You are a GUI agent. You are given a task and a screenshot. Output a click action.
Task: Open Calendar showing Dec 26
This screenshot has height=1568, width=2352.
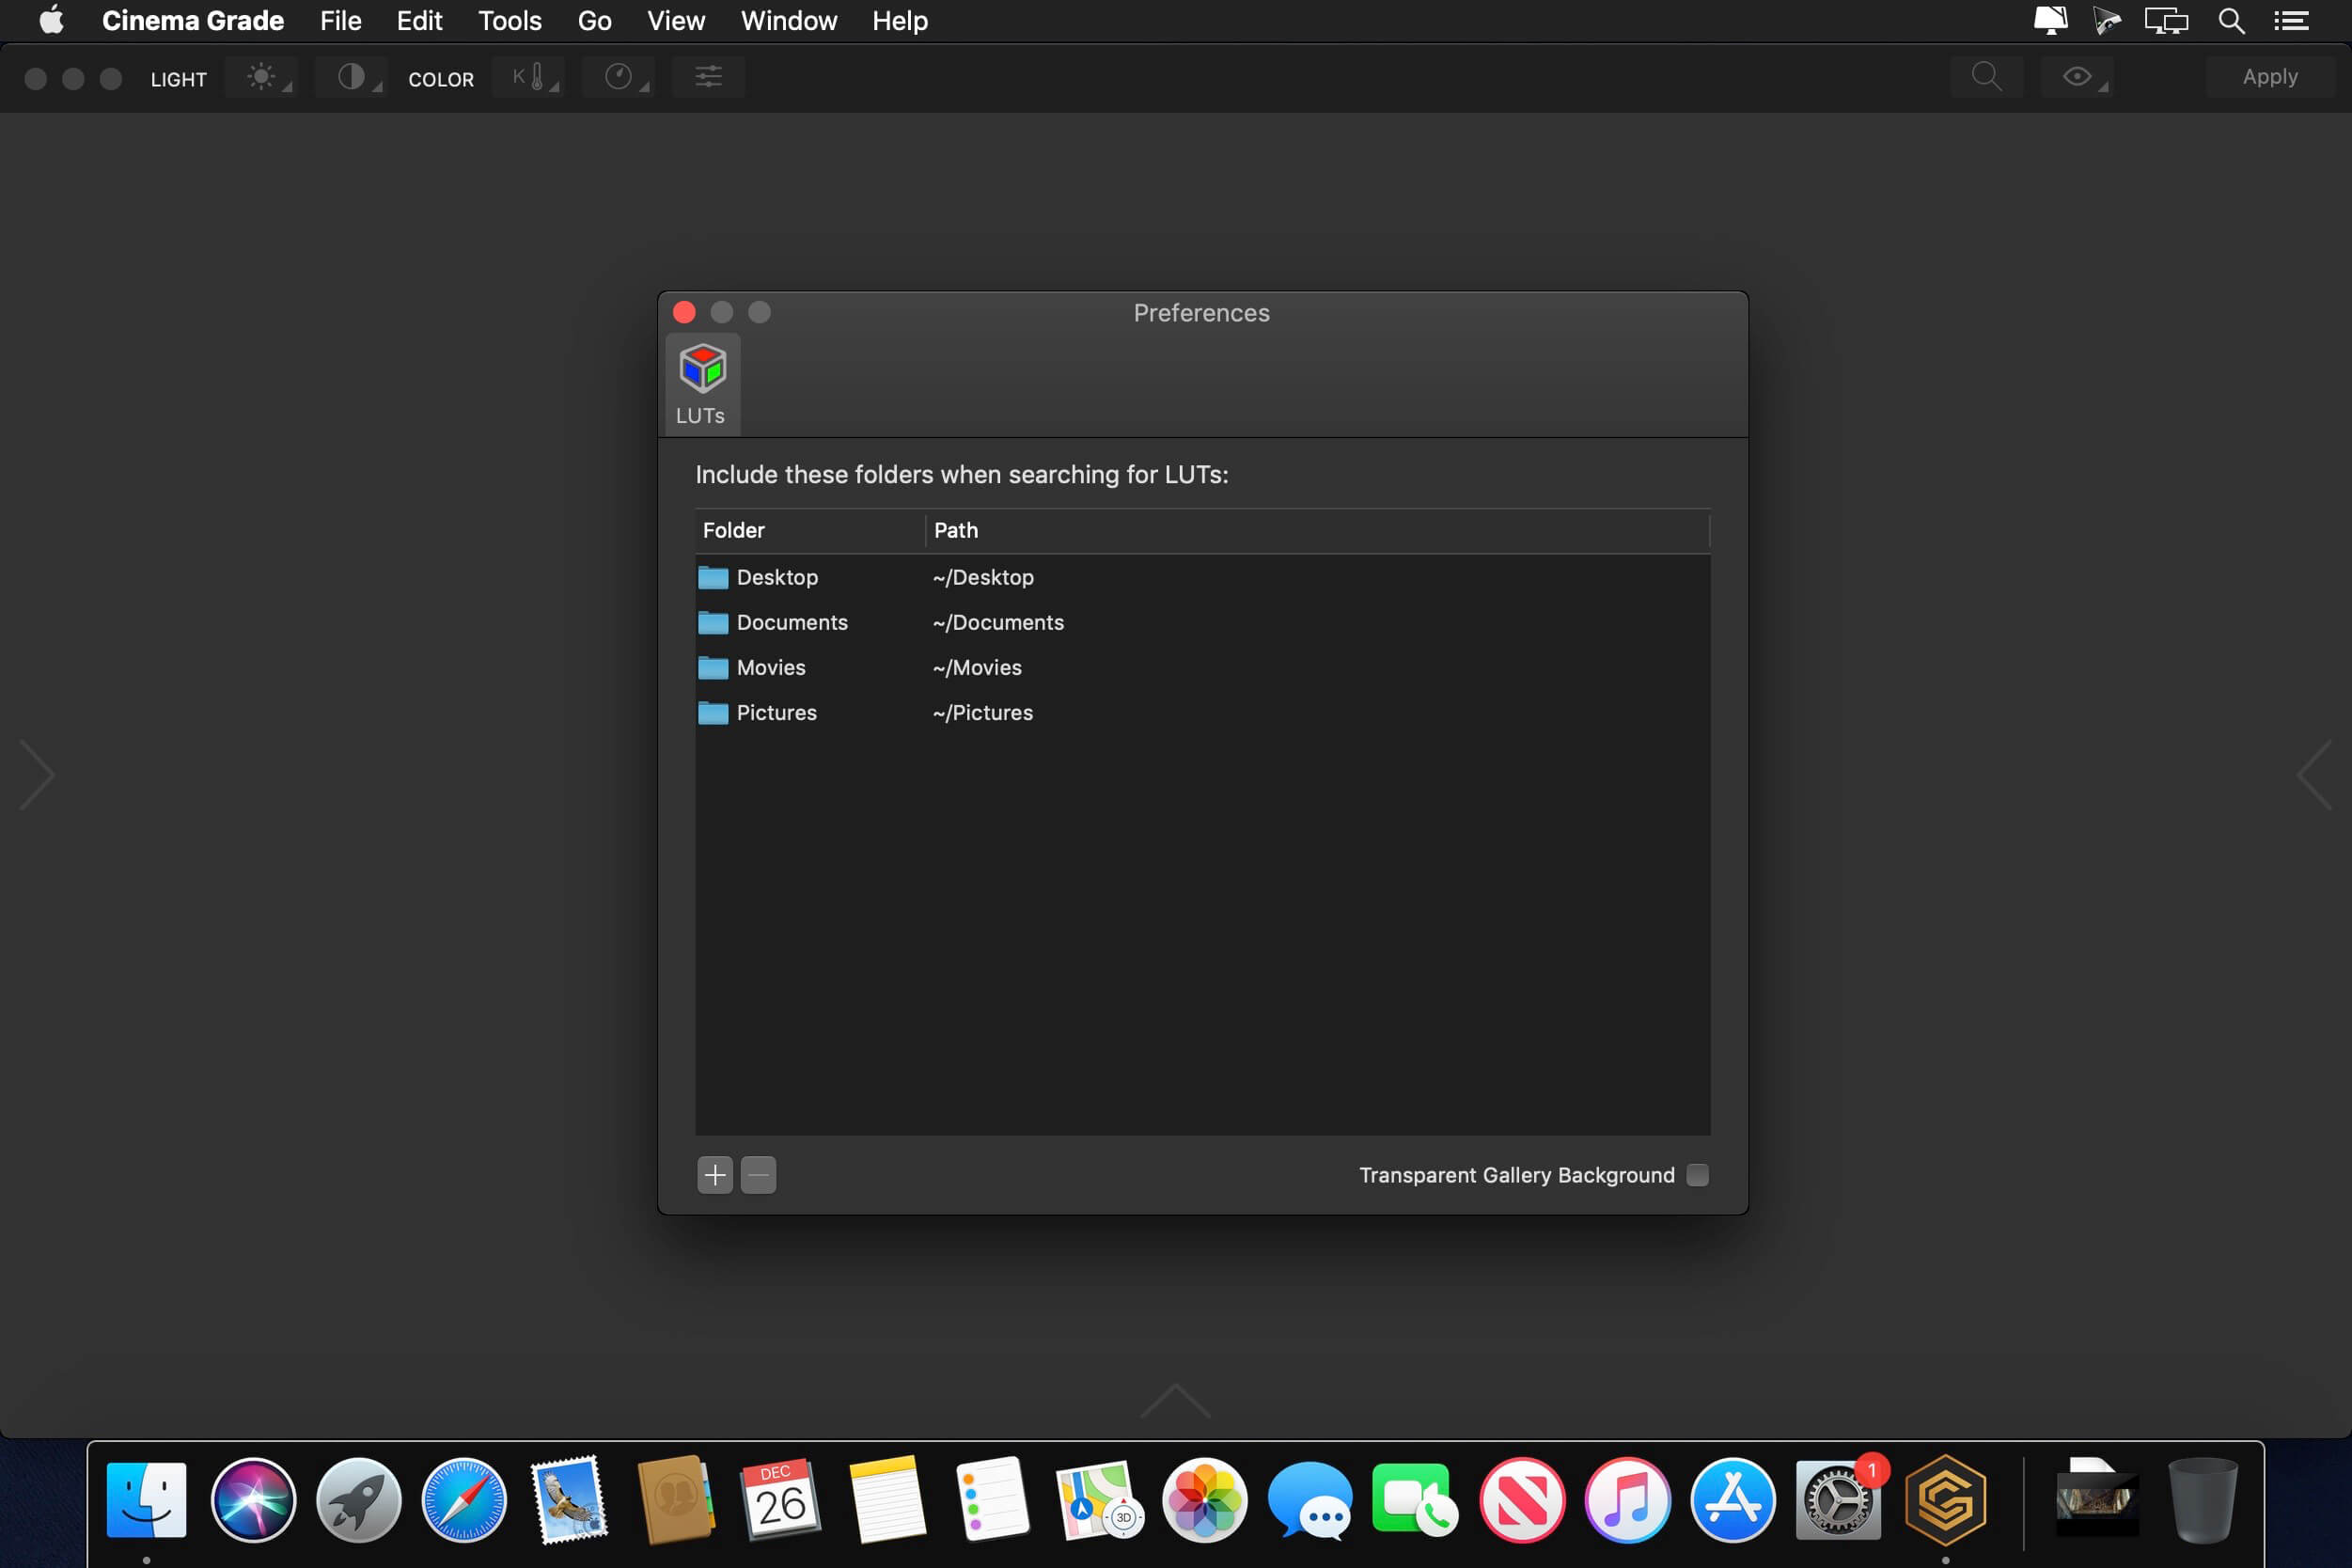pyautogui.click(x=781, y=1500)
